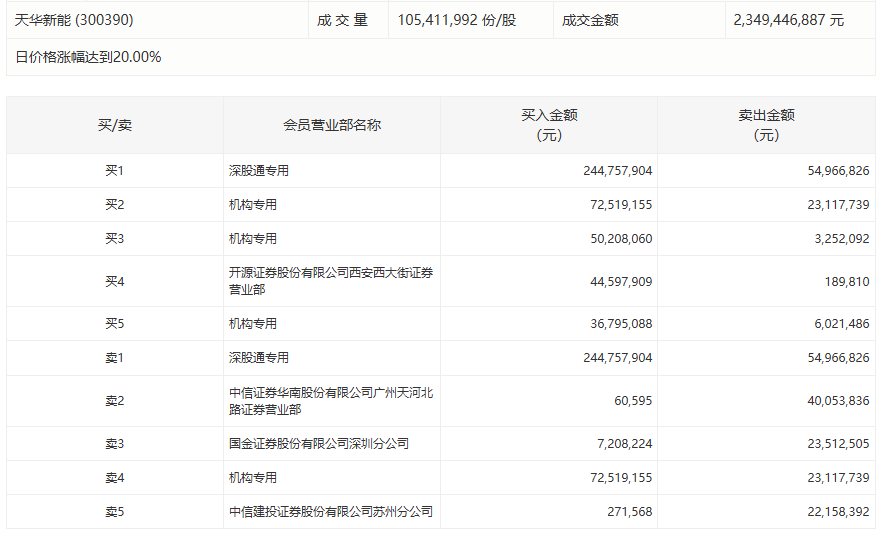Viewport: 879px width, 537px height.
Task: Select buy amount 36,795,088
Action: coord(621,324)
